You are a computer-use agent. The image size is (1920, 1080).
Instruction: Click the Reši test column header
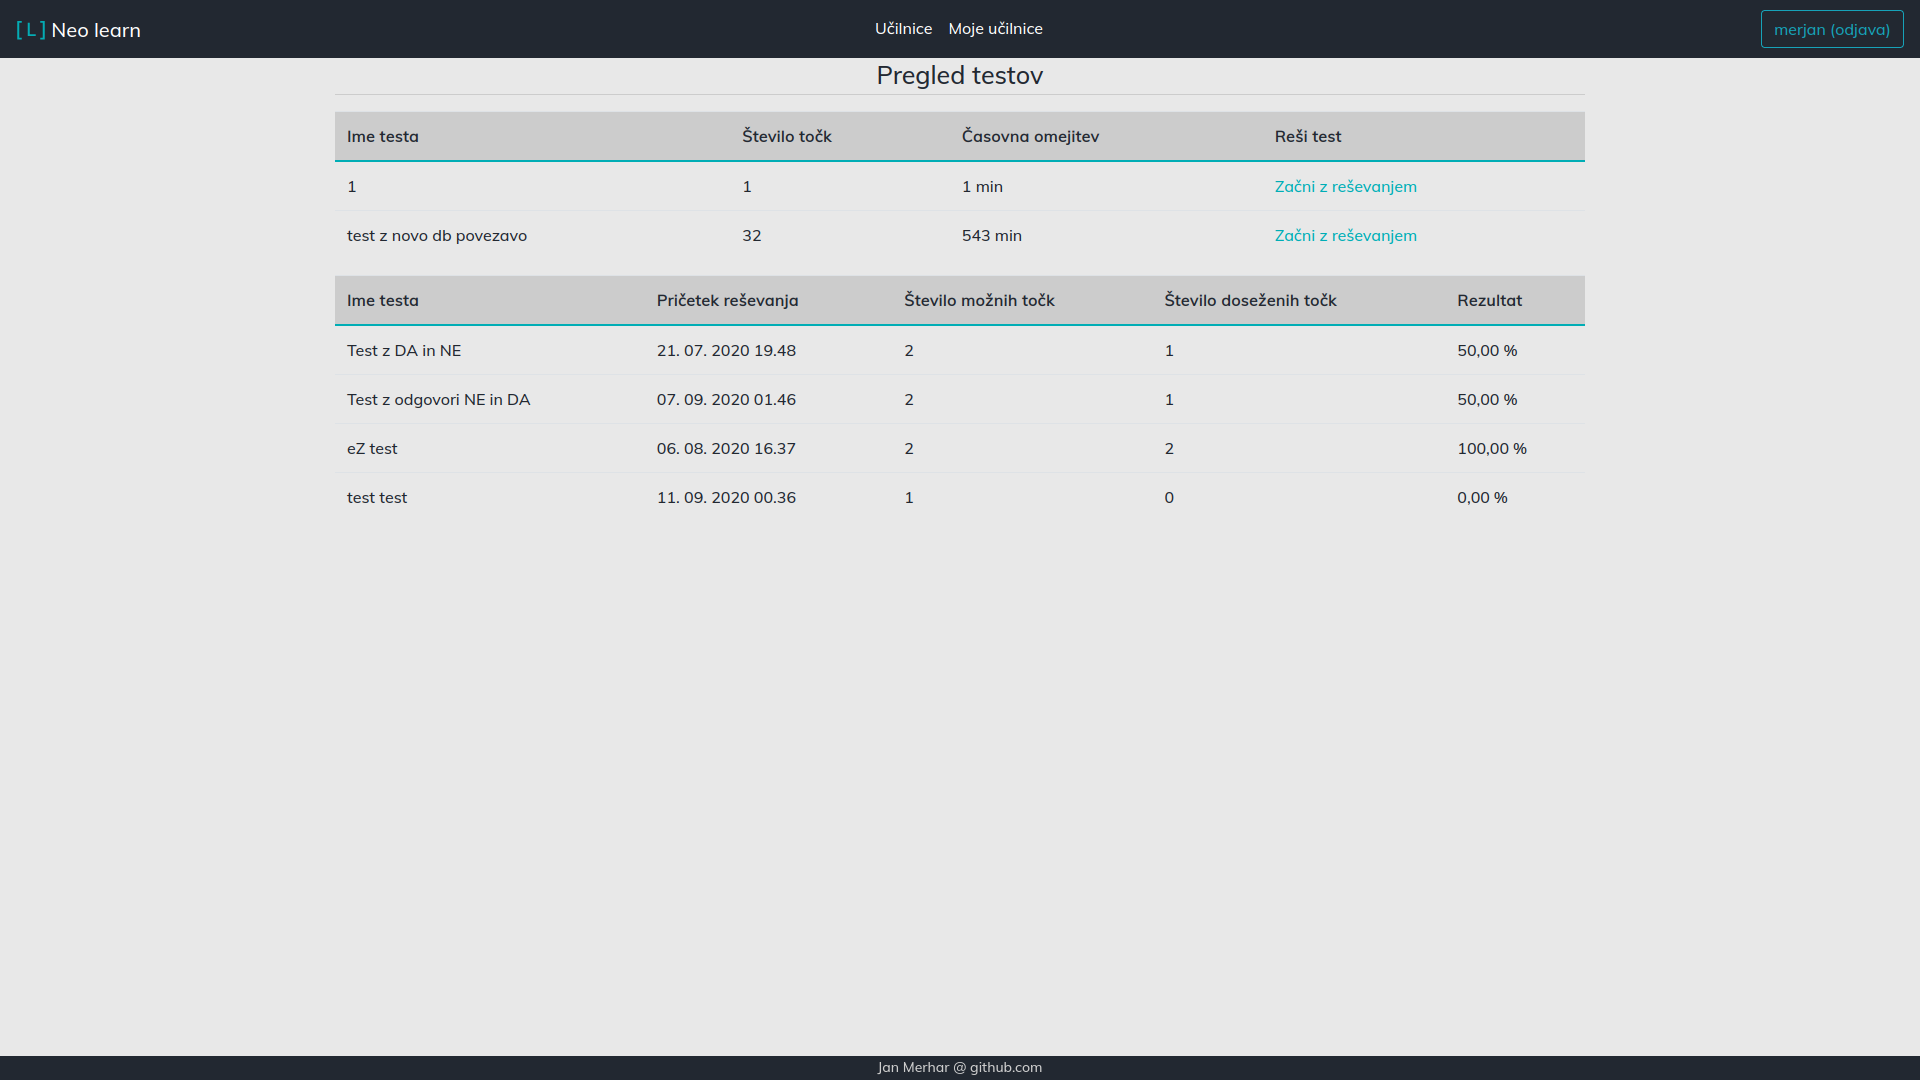click(1307, 137)
